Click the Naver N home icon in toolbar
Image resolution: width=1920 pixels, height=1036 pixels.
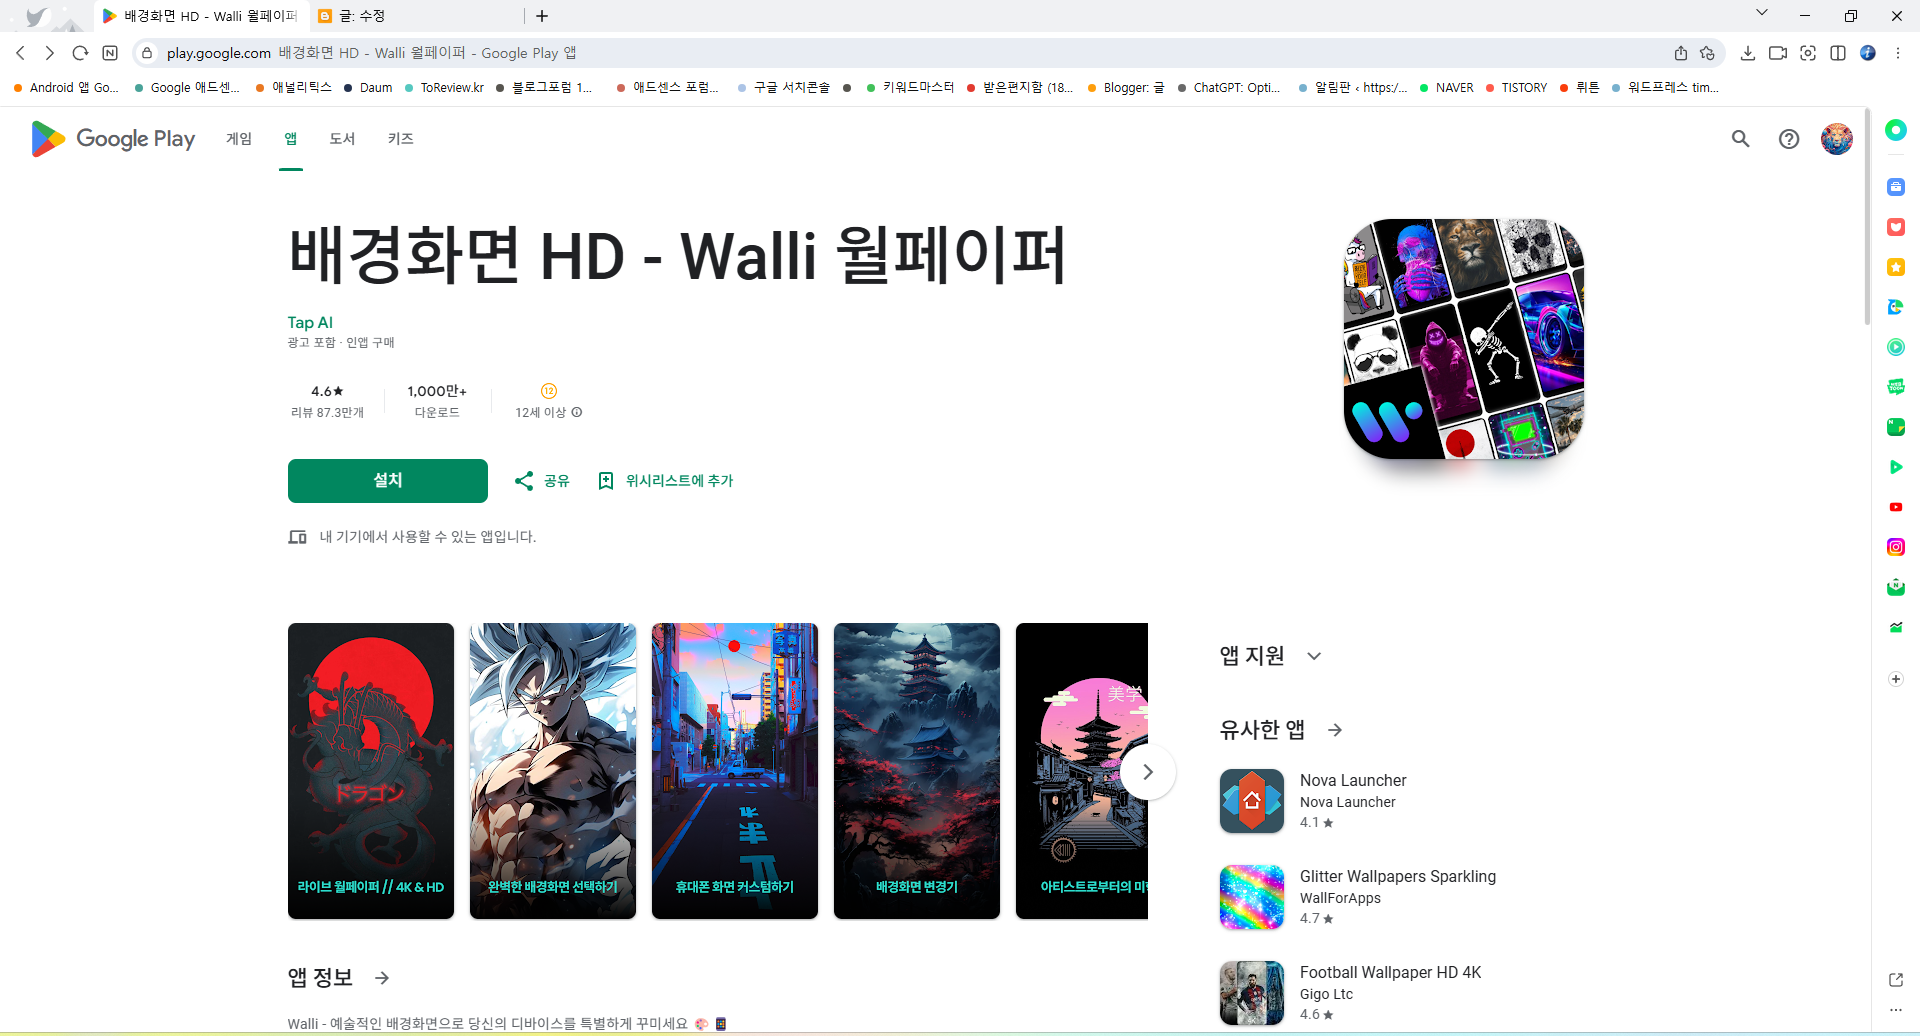pos(110,53)
